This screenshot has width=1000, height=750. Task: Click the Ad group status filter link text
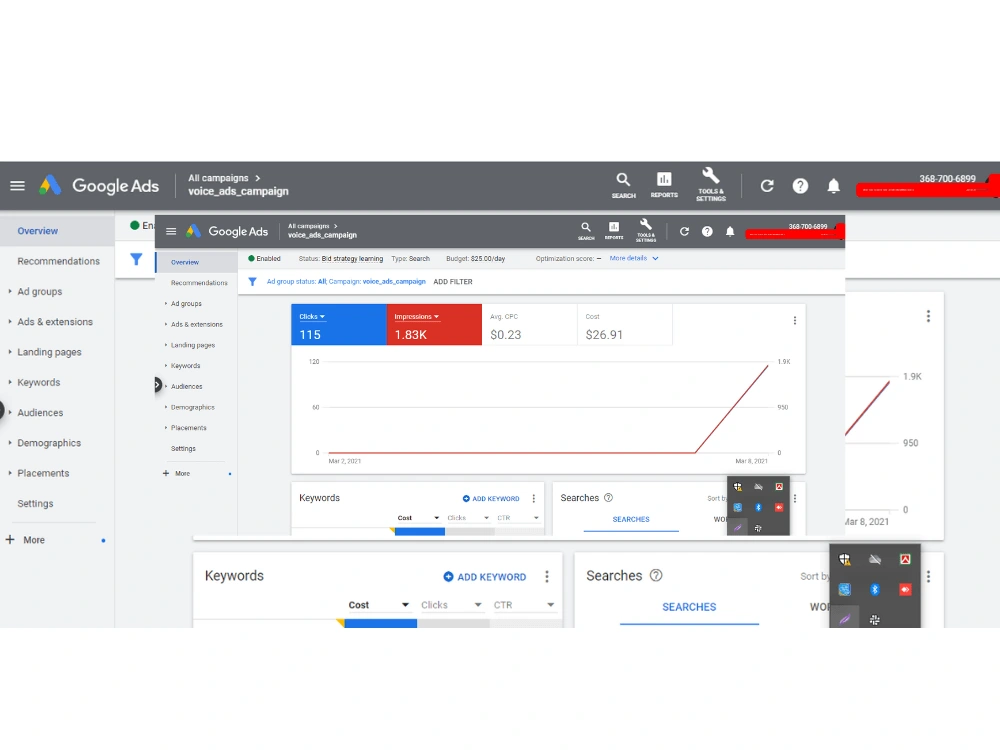pyautogui.click(x=346, y=281)
